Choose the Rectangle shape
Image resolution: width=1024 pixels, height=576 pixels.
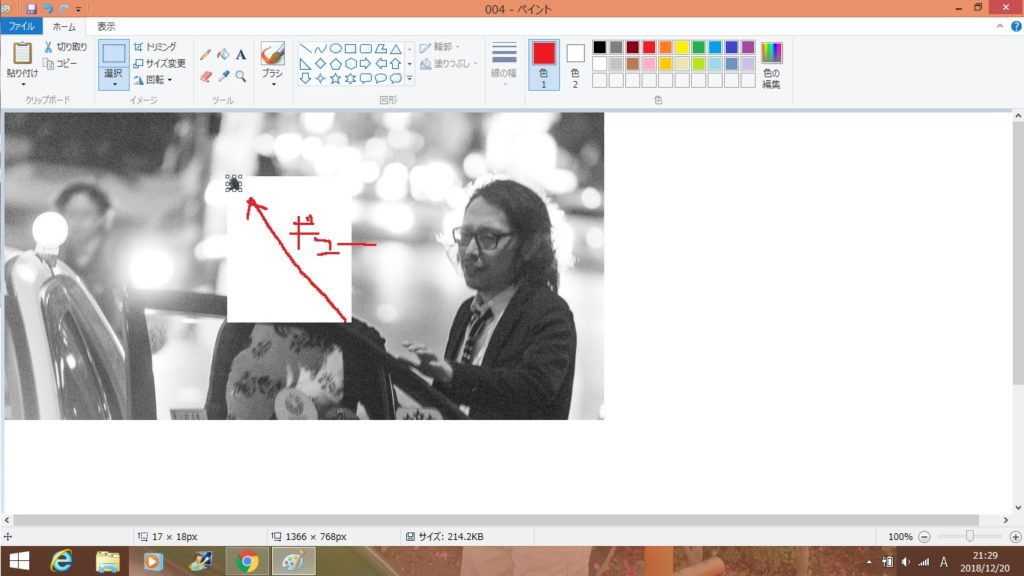click(350, 49)
